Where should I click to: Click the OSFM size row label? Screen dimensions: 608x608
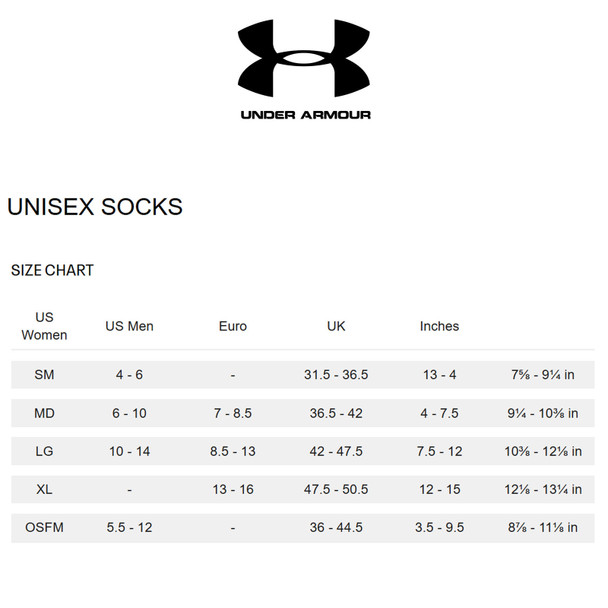click(44, 527)
